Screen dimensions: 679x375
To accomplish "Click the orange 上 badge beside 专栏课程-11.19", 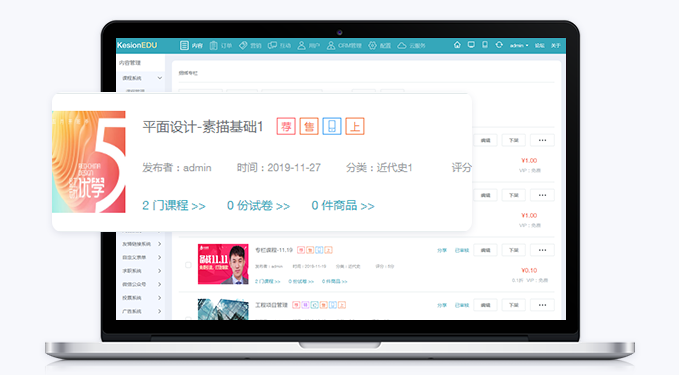I will click(x=329, y=250).
